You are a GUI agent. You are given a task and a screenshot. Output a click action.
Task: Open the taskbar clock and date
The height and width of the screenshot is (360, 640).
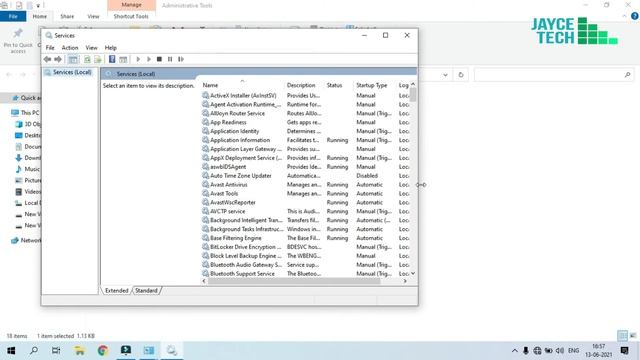coord(599,351)
